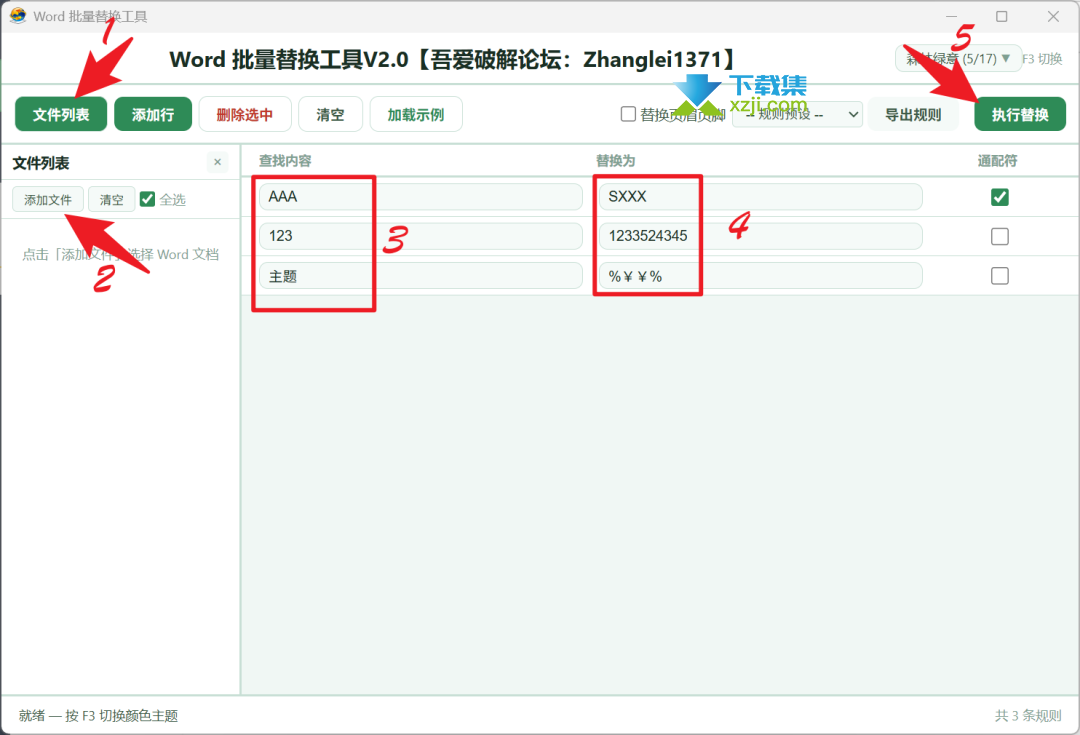Minimize the Word 批量替换工具 window
Image resolution: width=1080 pixels, height=735 pixels.
coord(951,17)
